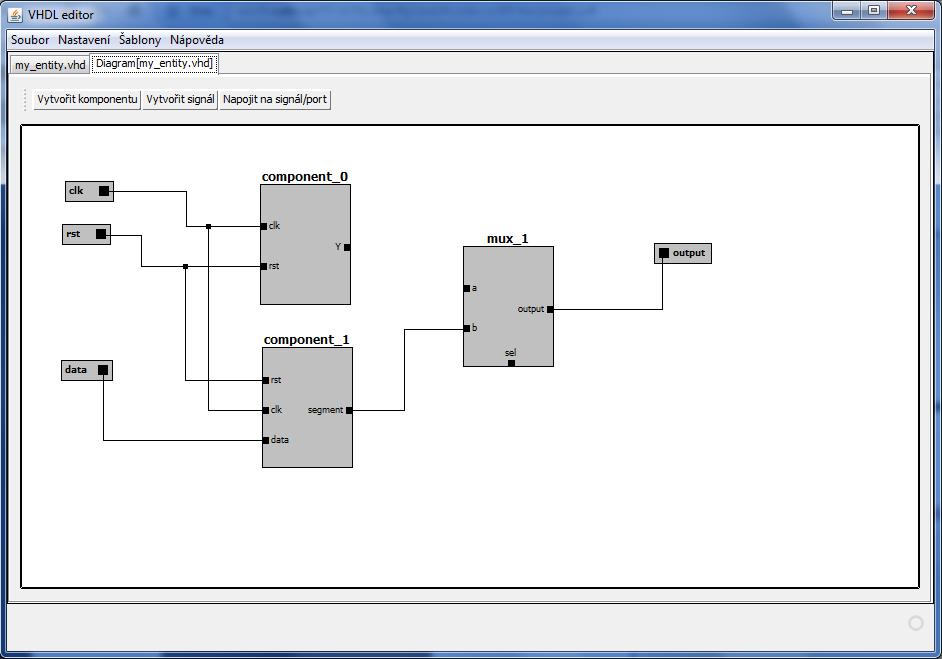Click the rst pin on component_0

[264, 267]
